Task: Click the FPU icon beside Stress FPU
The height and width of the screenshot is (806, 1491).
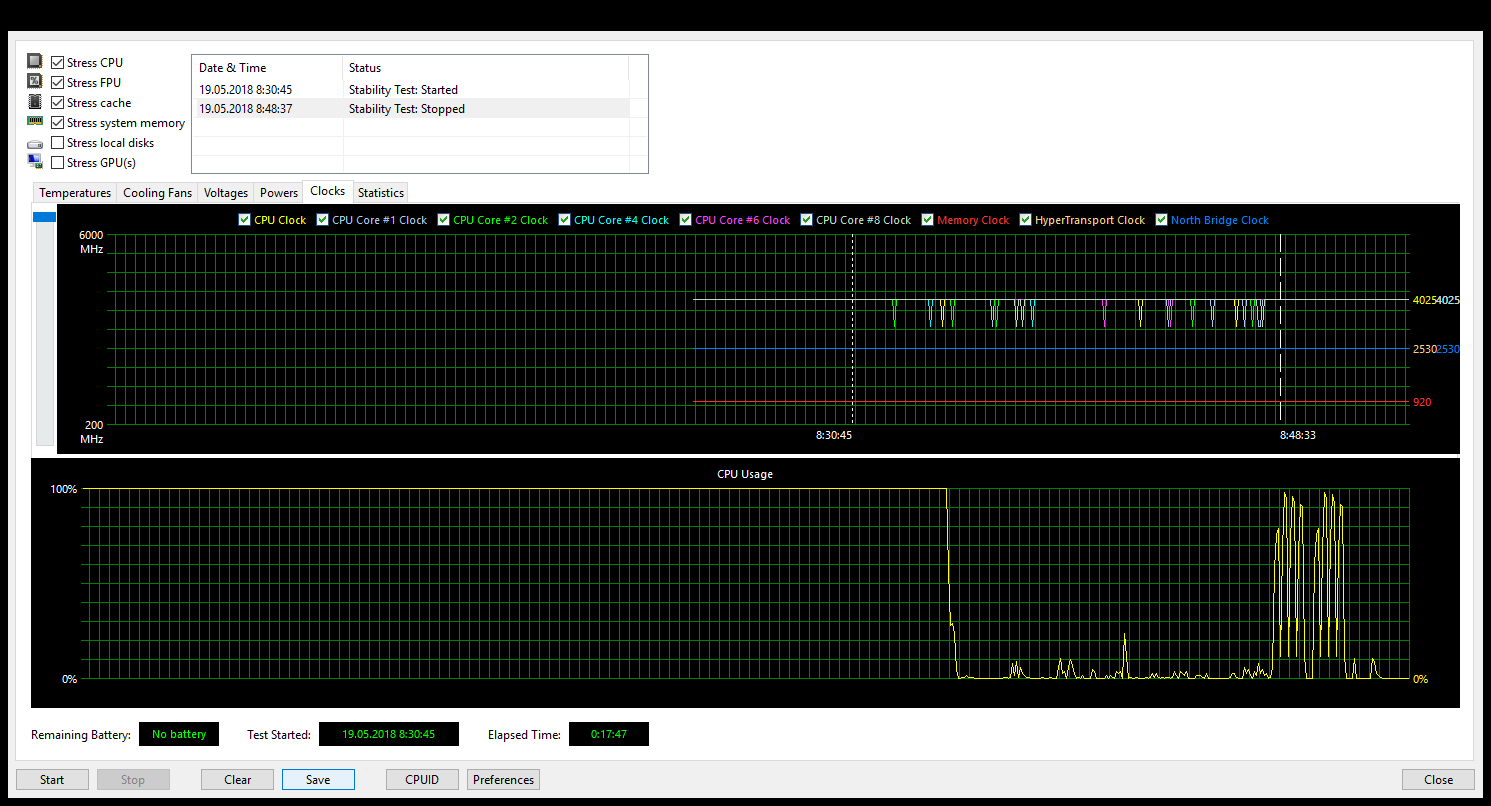Action: (x=35, y=82)
